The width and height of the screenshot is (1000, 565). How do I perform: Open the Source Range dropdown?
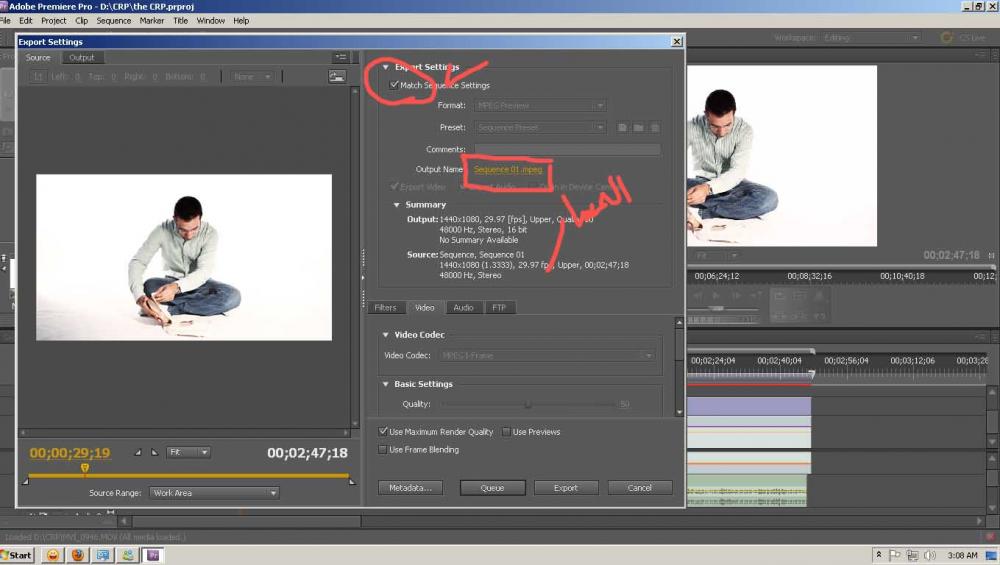tap(213, 493)
